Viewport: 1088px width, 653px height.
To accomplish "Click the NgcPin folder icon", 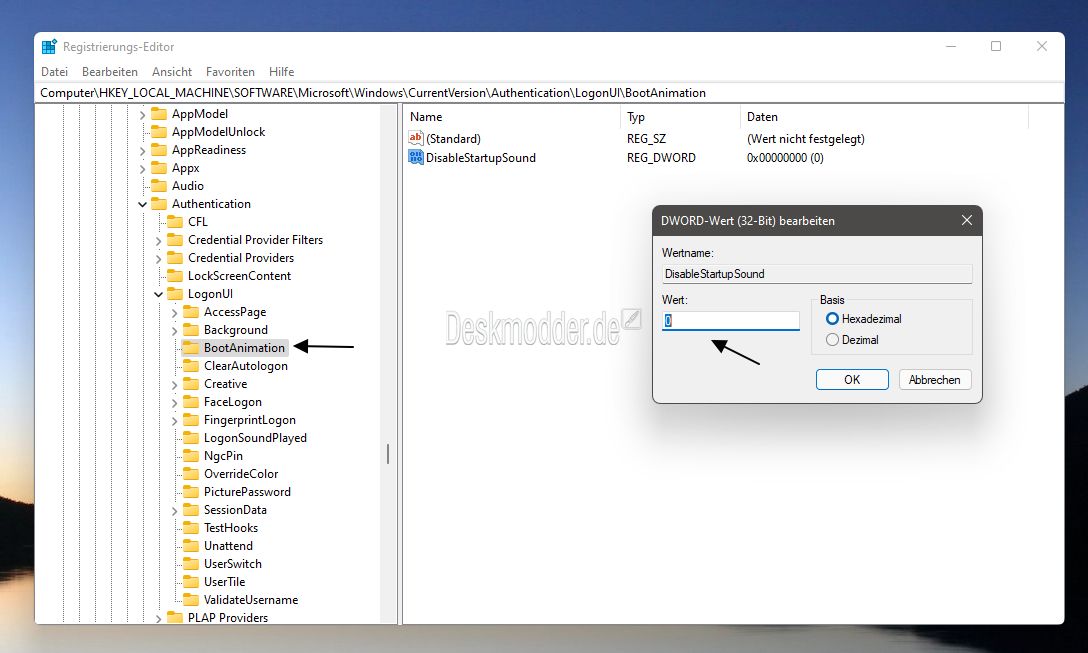I will (x=191, y=456).
